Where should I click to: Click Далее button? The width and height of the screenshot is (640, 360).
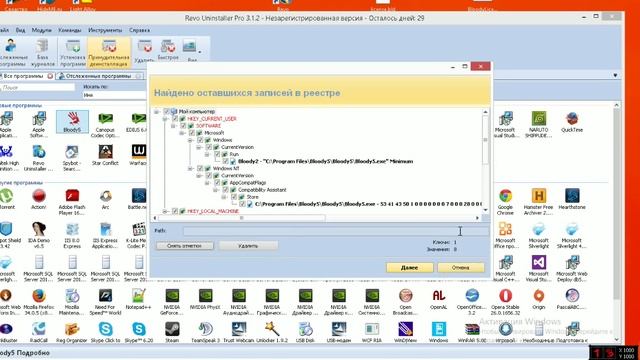pos(409,268)
